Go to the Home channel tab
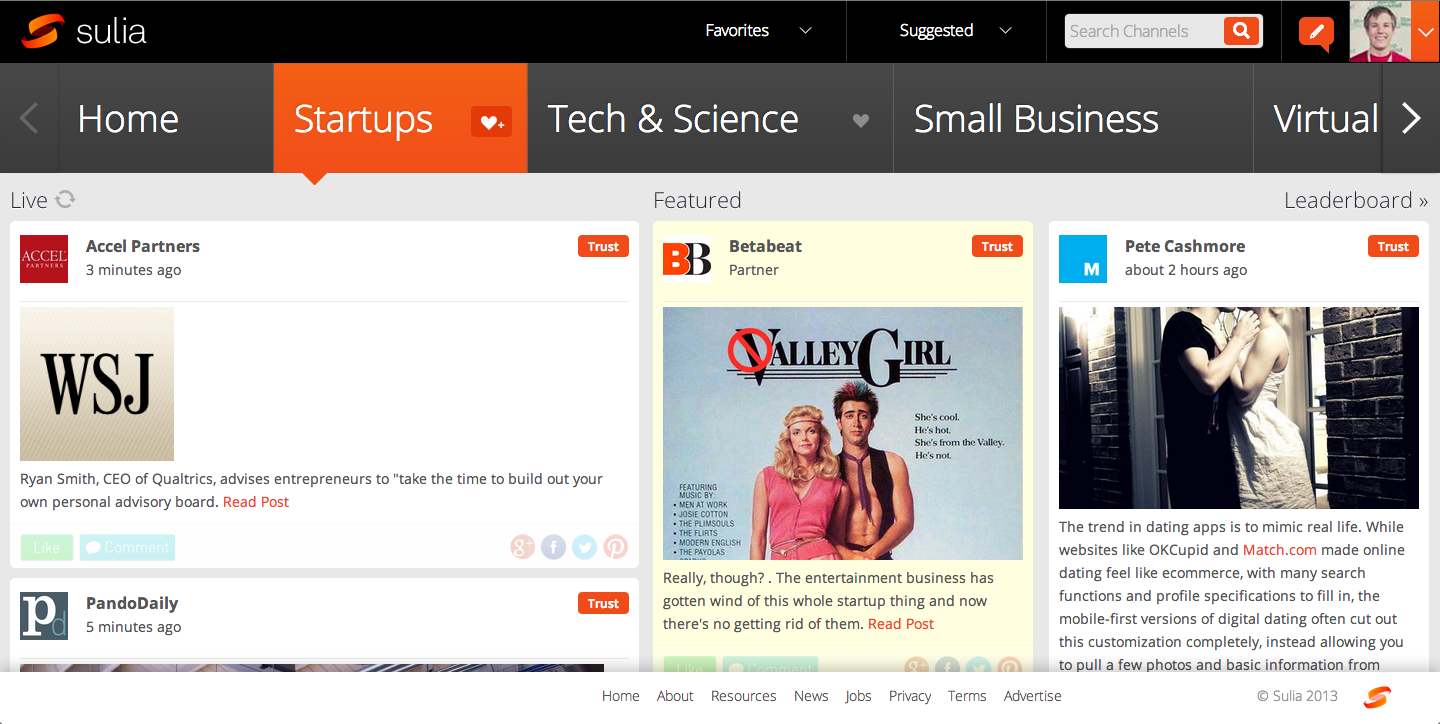This screenshot has height=724, width=1440. coord(128,119)
